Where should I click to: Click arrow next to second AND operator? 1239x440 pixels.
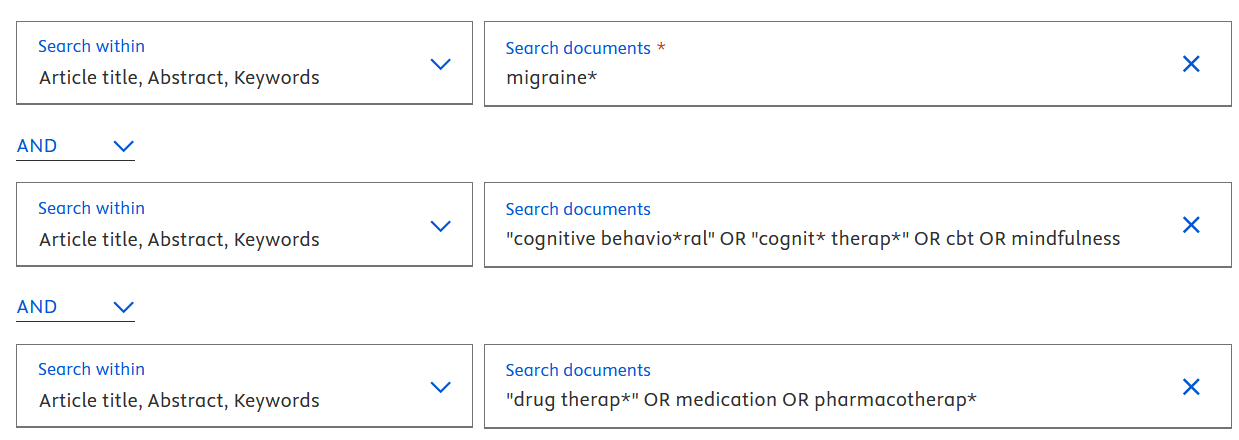[124, 307]
